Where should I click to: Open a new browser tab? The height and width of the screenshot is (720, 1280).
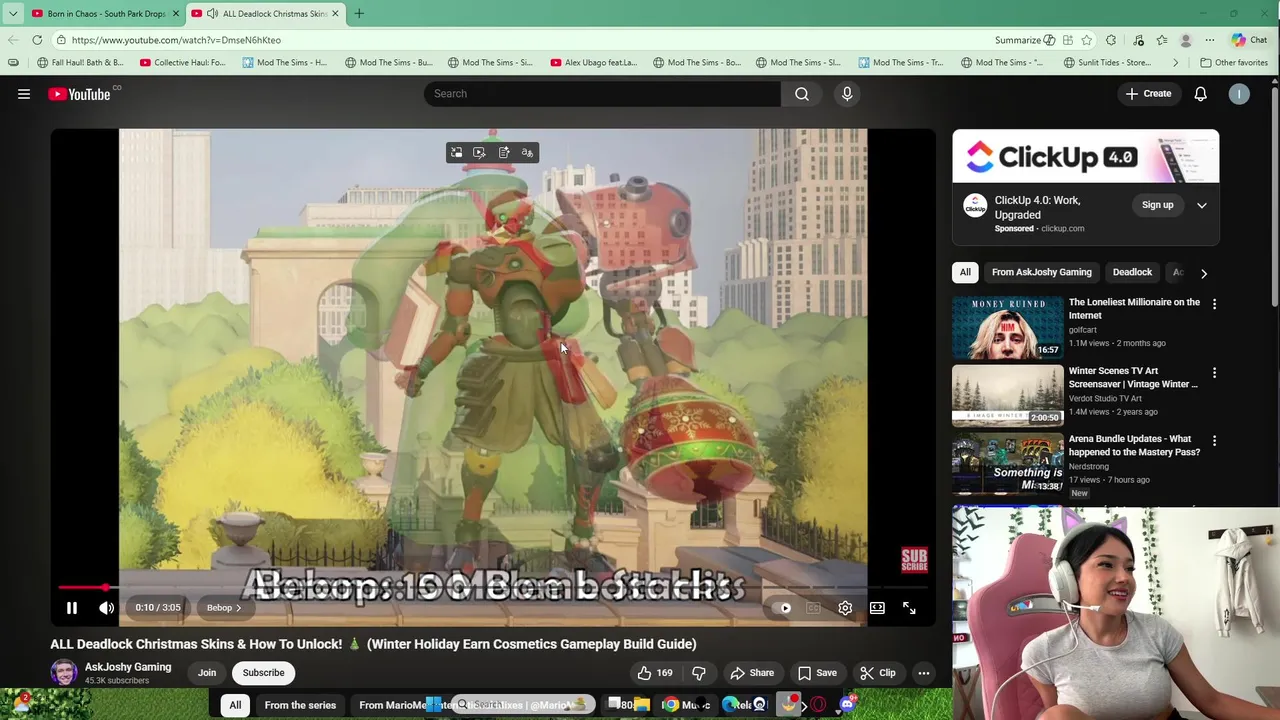359,13
